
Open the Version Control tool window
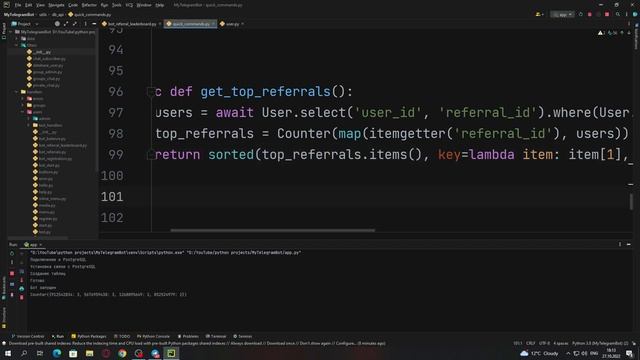tap(28, 336)
